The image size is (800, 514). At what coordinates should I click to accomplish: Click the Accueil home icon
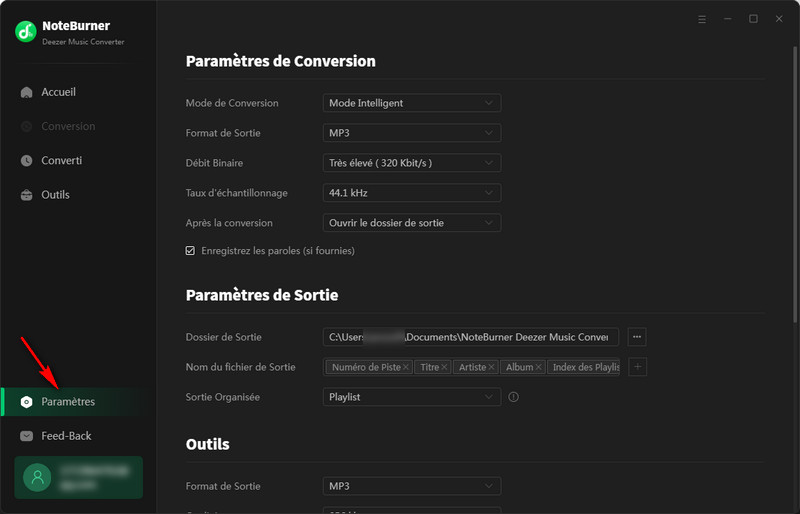click(x=27, y=92)
